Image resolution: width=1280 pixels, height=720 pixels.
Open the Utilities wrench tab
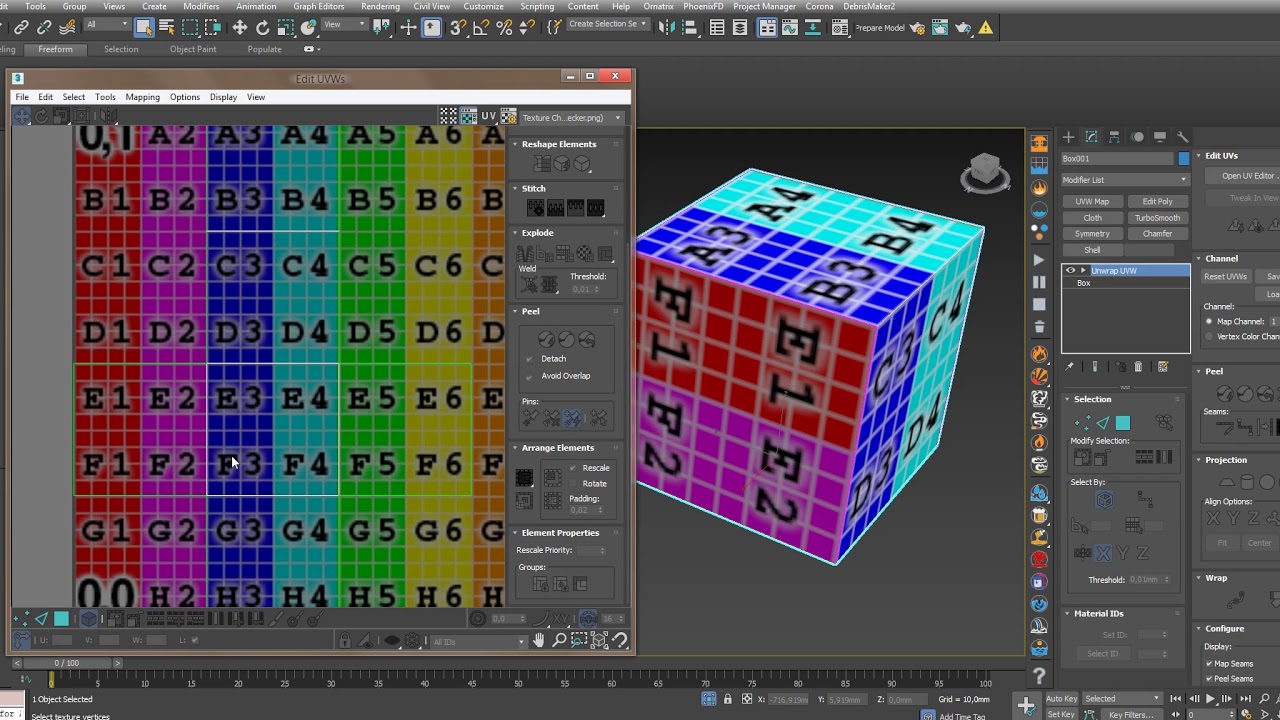[1183, 137]
